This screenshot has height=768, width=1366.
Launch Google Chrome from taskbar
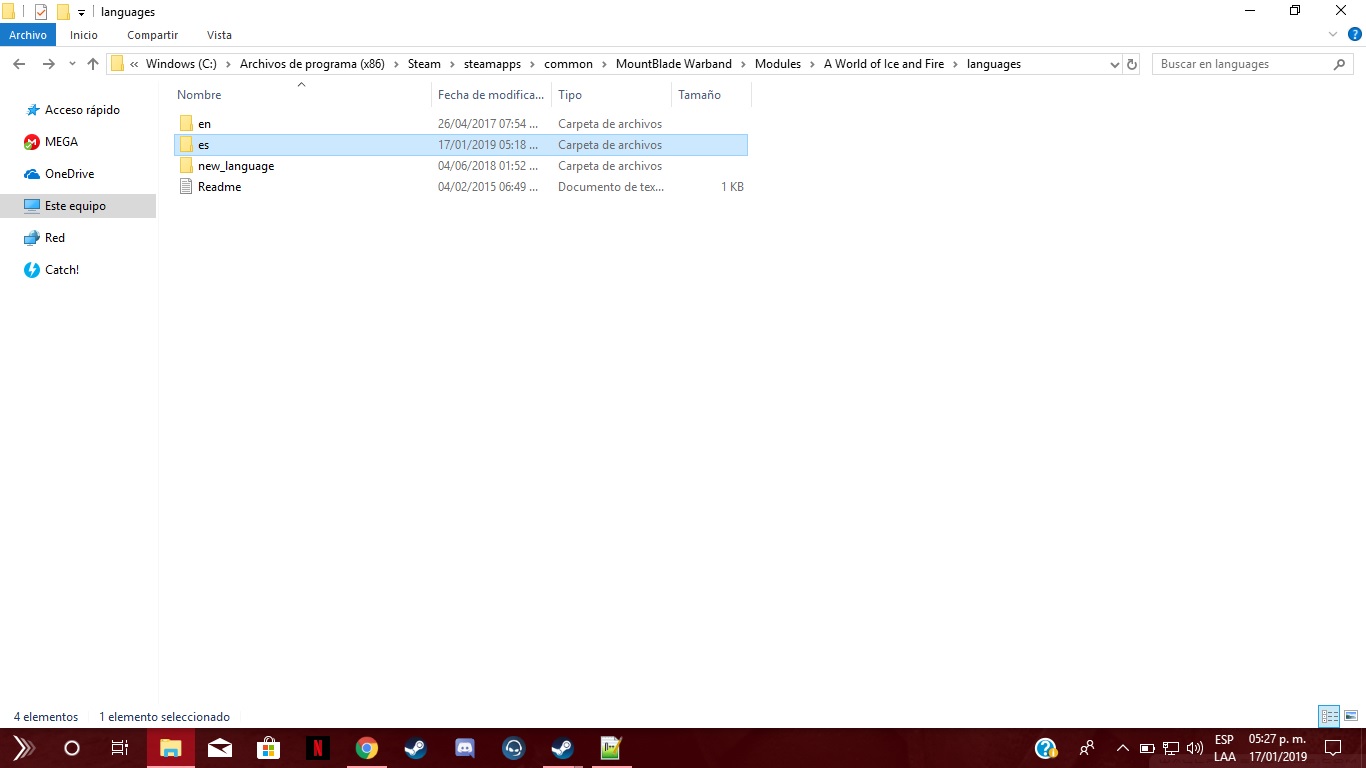pos(366,748)
